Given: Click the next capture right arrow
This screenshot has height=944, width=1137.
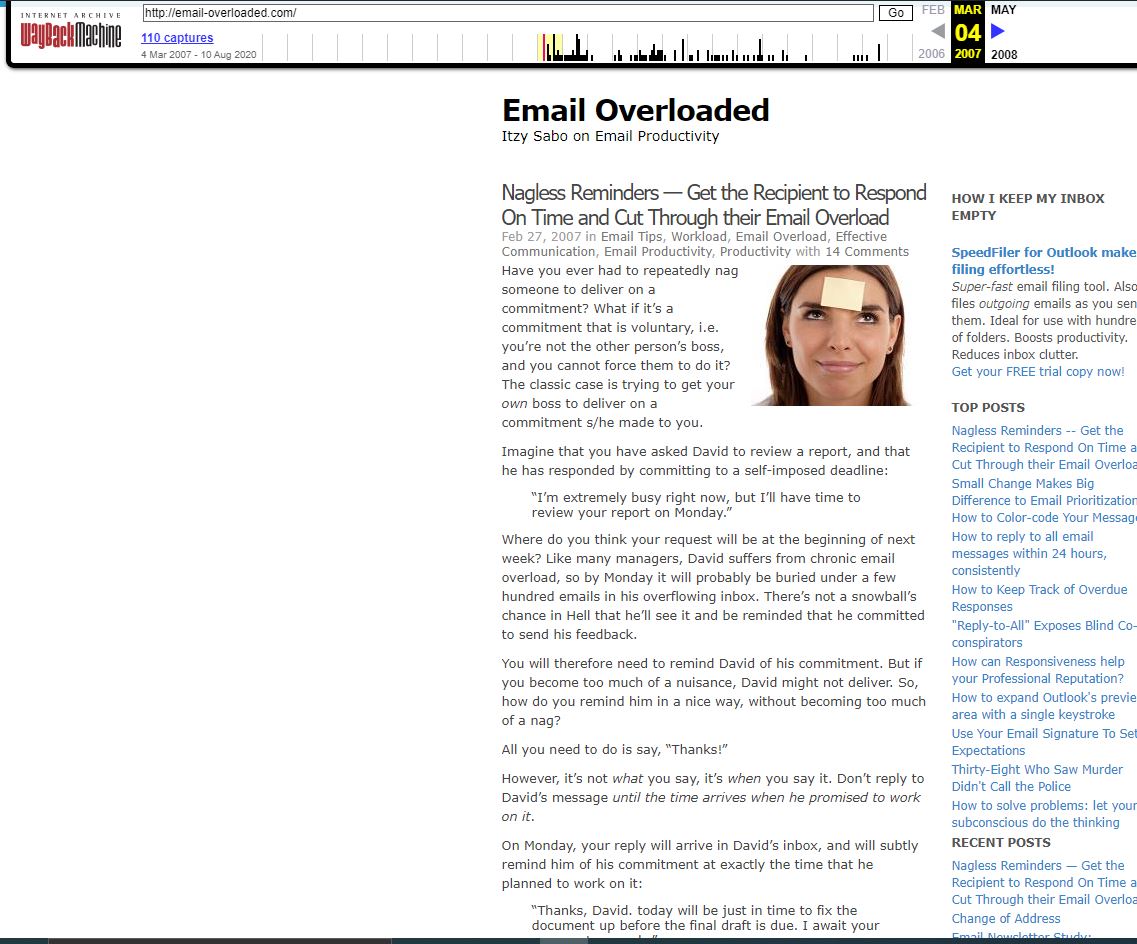Looking at the screenshot, I should pos(997,31).
